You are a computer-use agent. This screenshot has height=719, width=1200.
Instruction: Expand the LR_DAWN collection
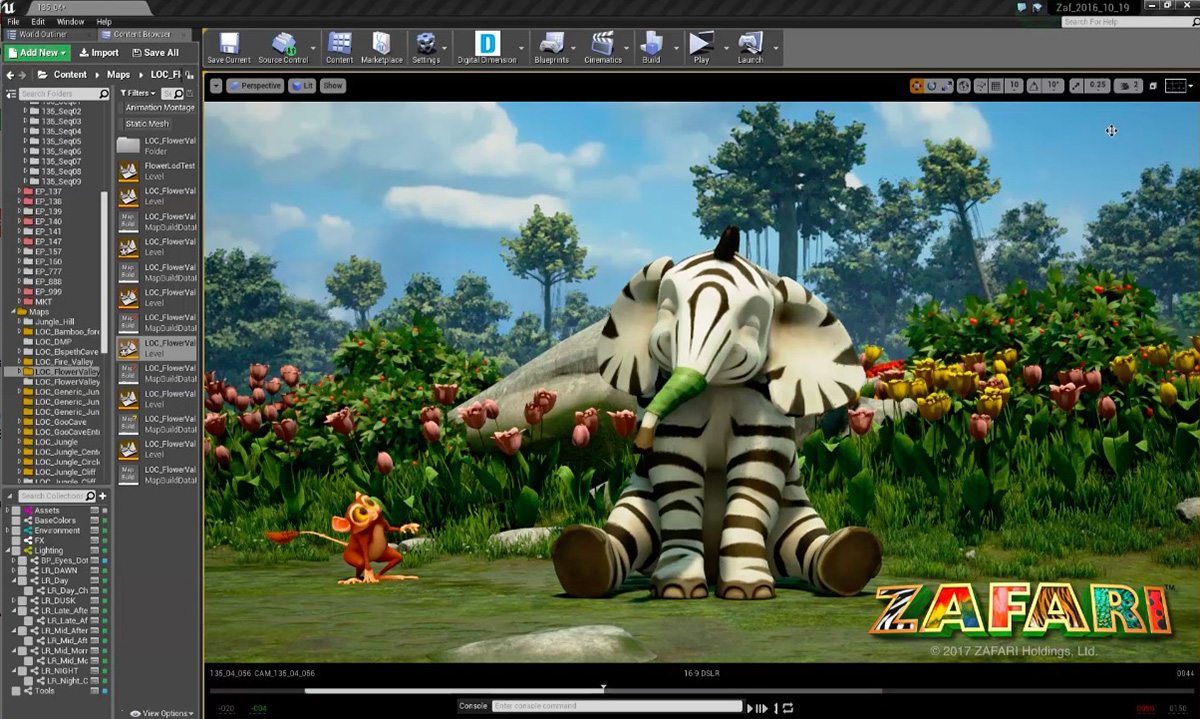pos(13,571)
